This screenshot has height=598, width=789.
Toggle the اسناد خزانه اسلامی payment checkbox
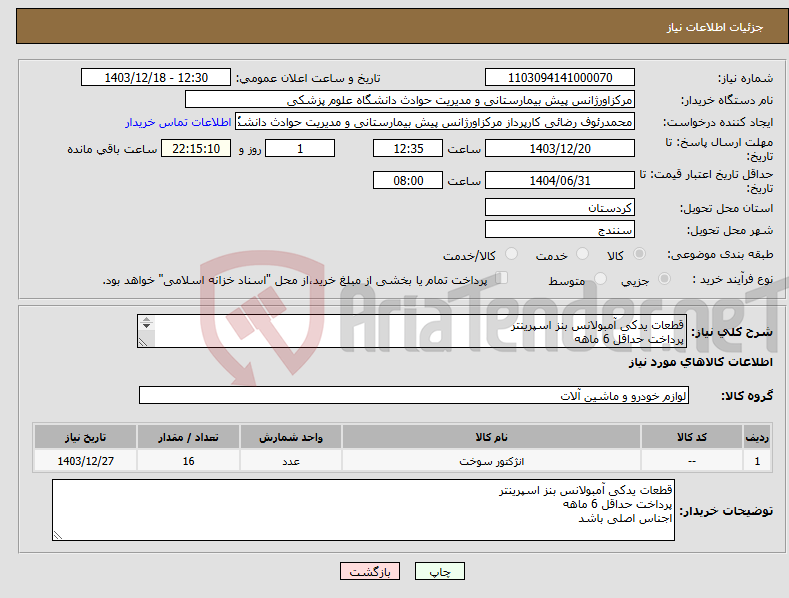[501, 278]
